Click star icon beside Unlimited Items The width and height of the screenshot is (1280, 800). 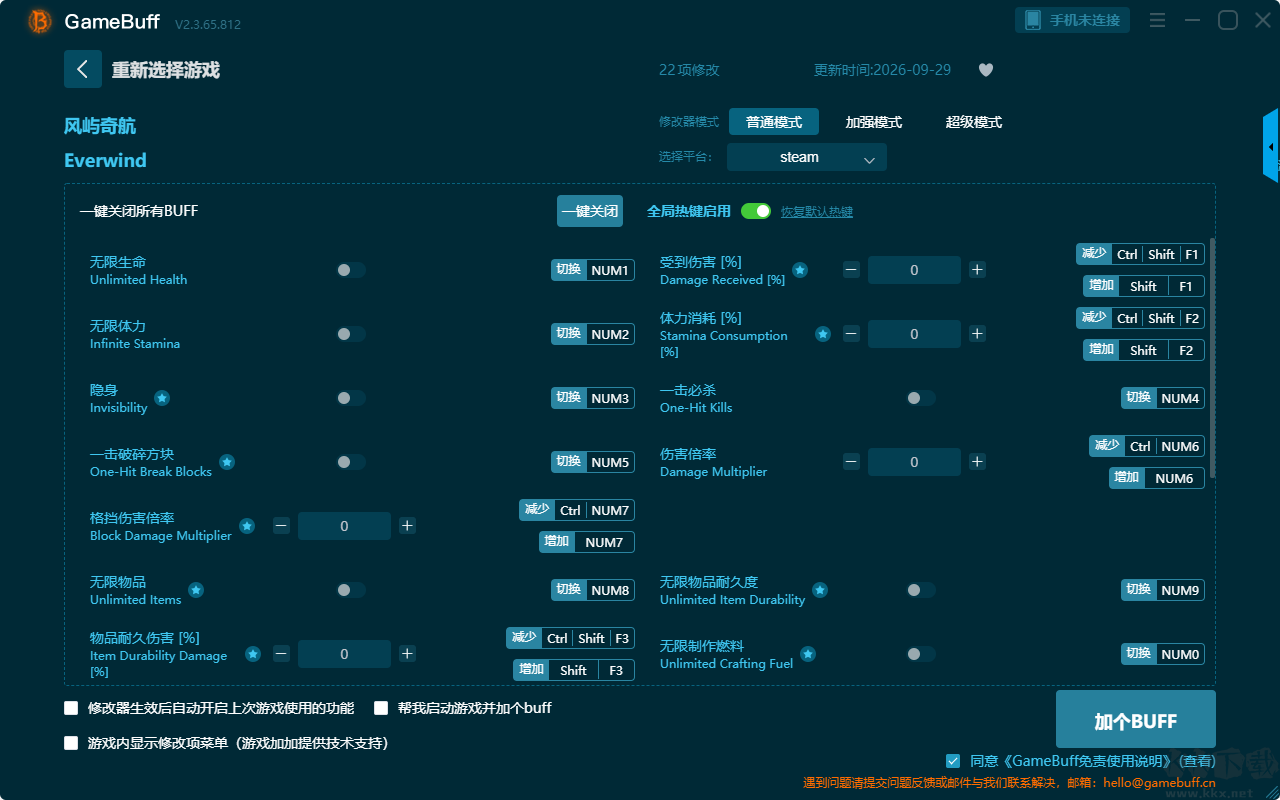[196, 590]
